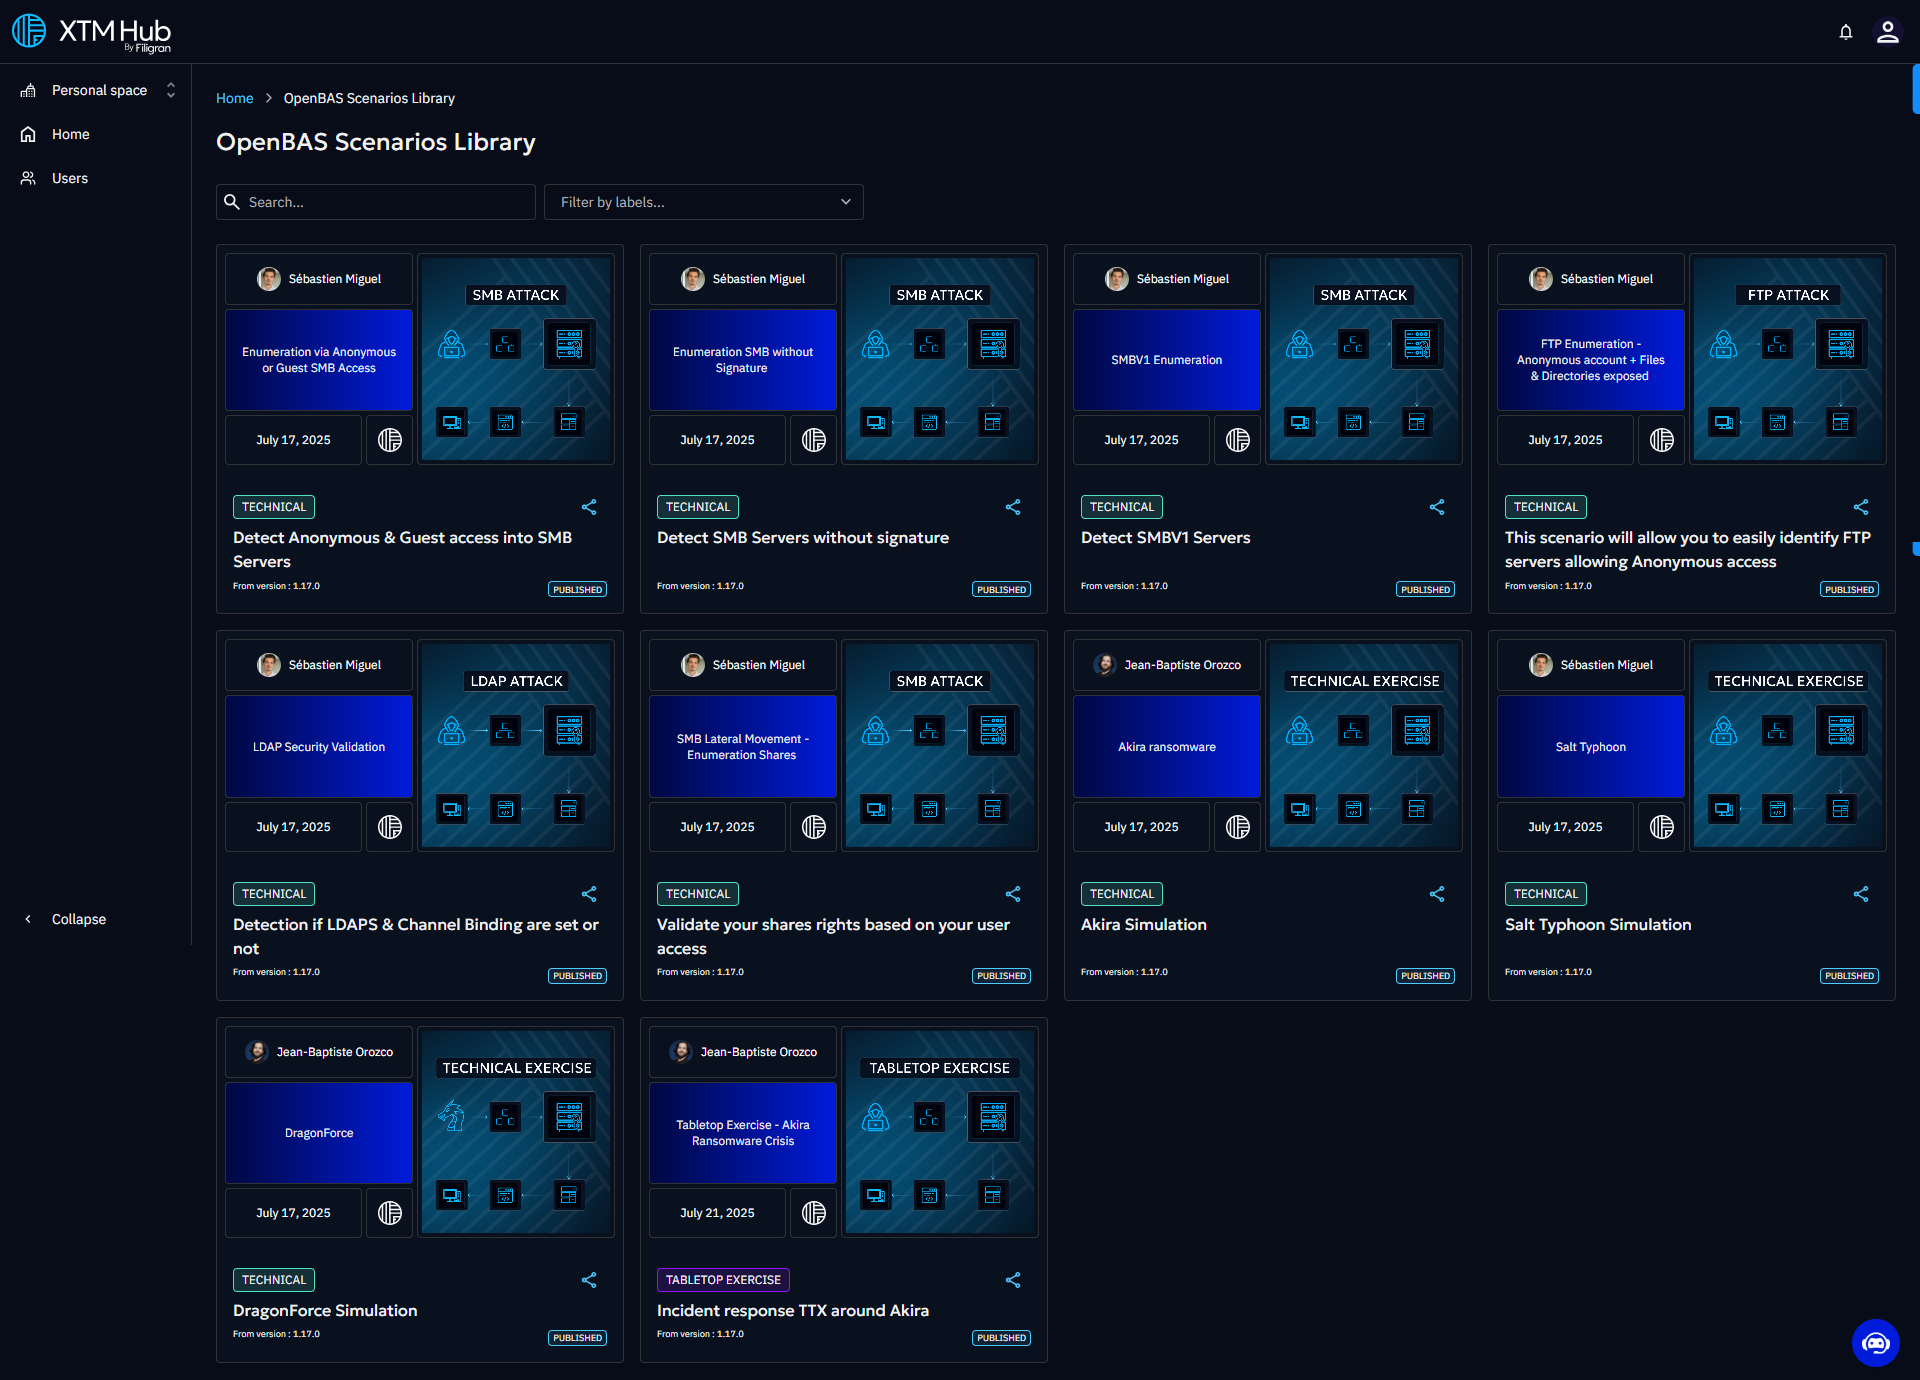1920x1380 pixels.
Task: Open DragonForce Simulation scenario title
Action: pyautogui.click(x=325, y=1310)
